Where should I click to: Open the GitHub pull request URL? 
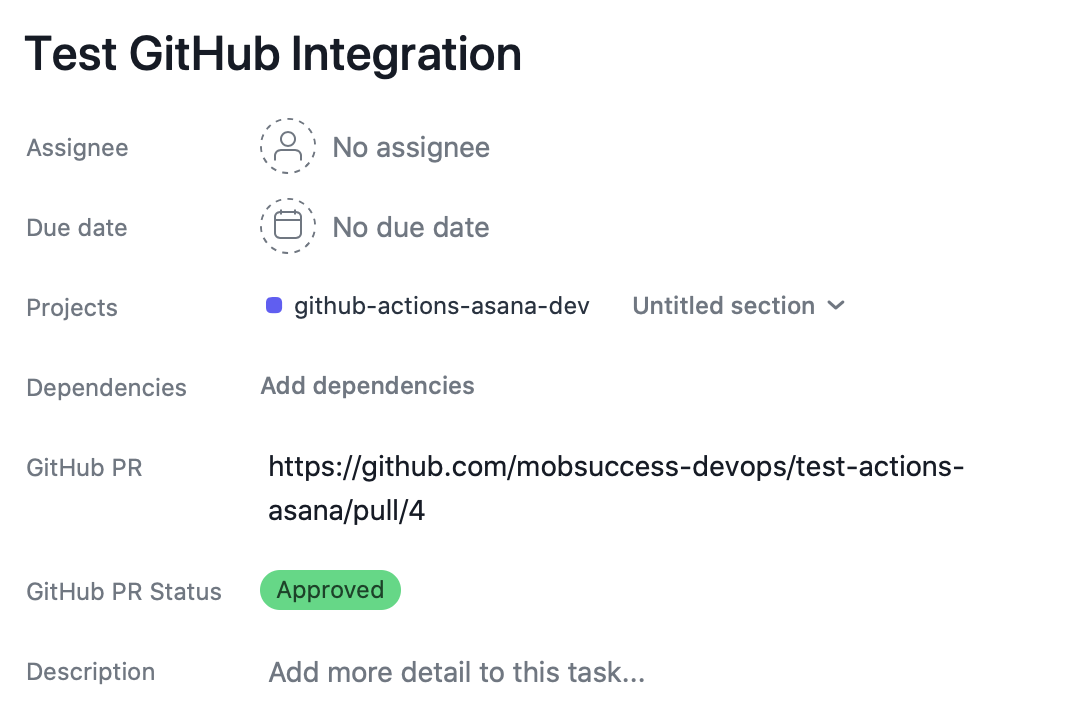coord(616,488)
